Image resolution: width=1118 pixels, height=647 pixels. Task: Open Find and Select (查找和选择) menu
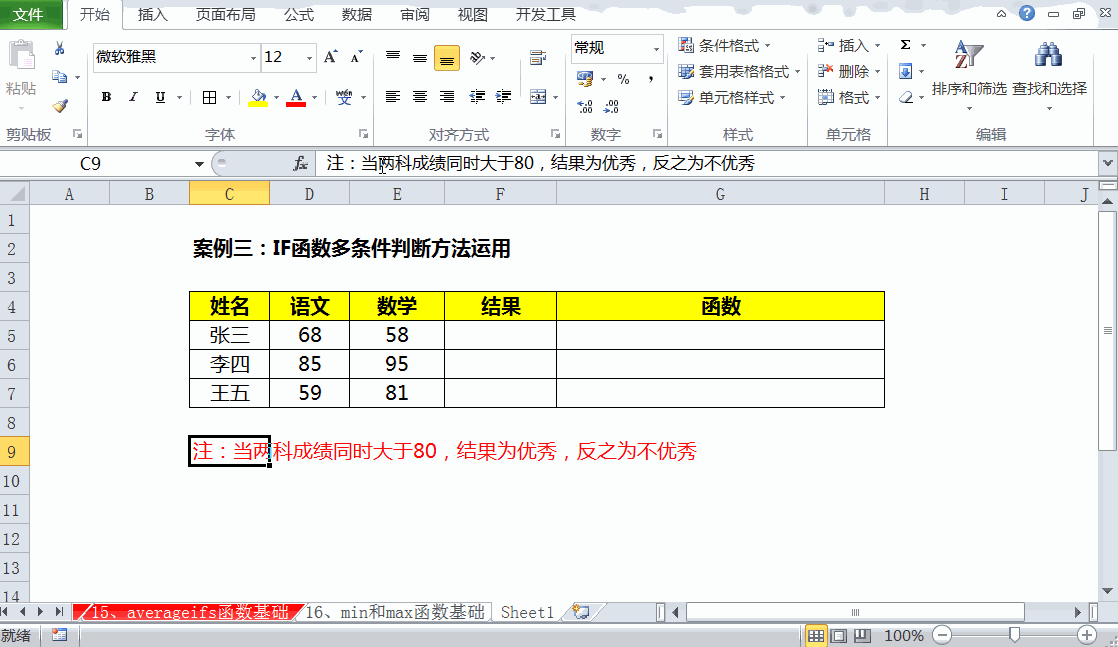pyautogui.click(x=1050, y=76)
